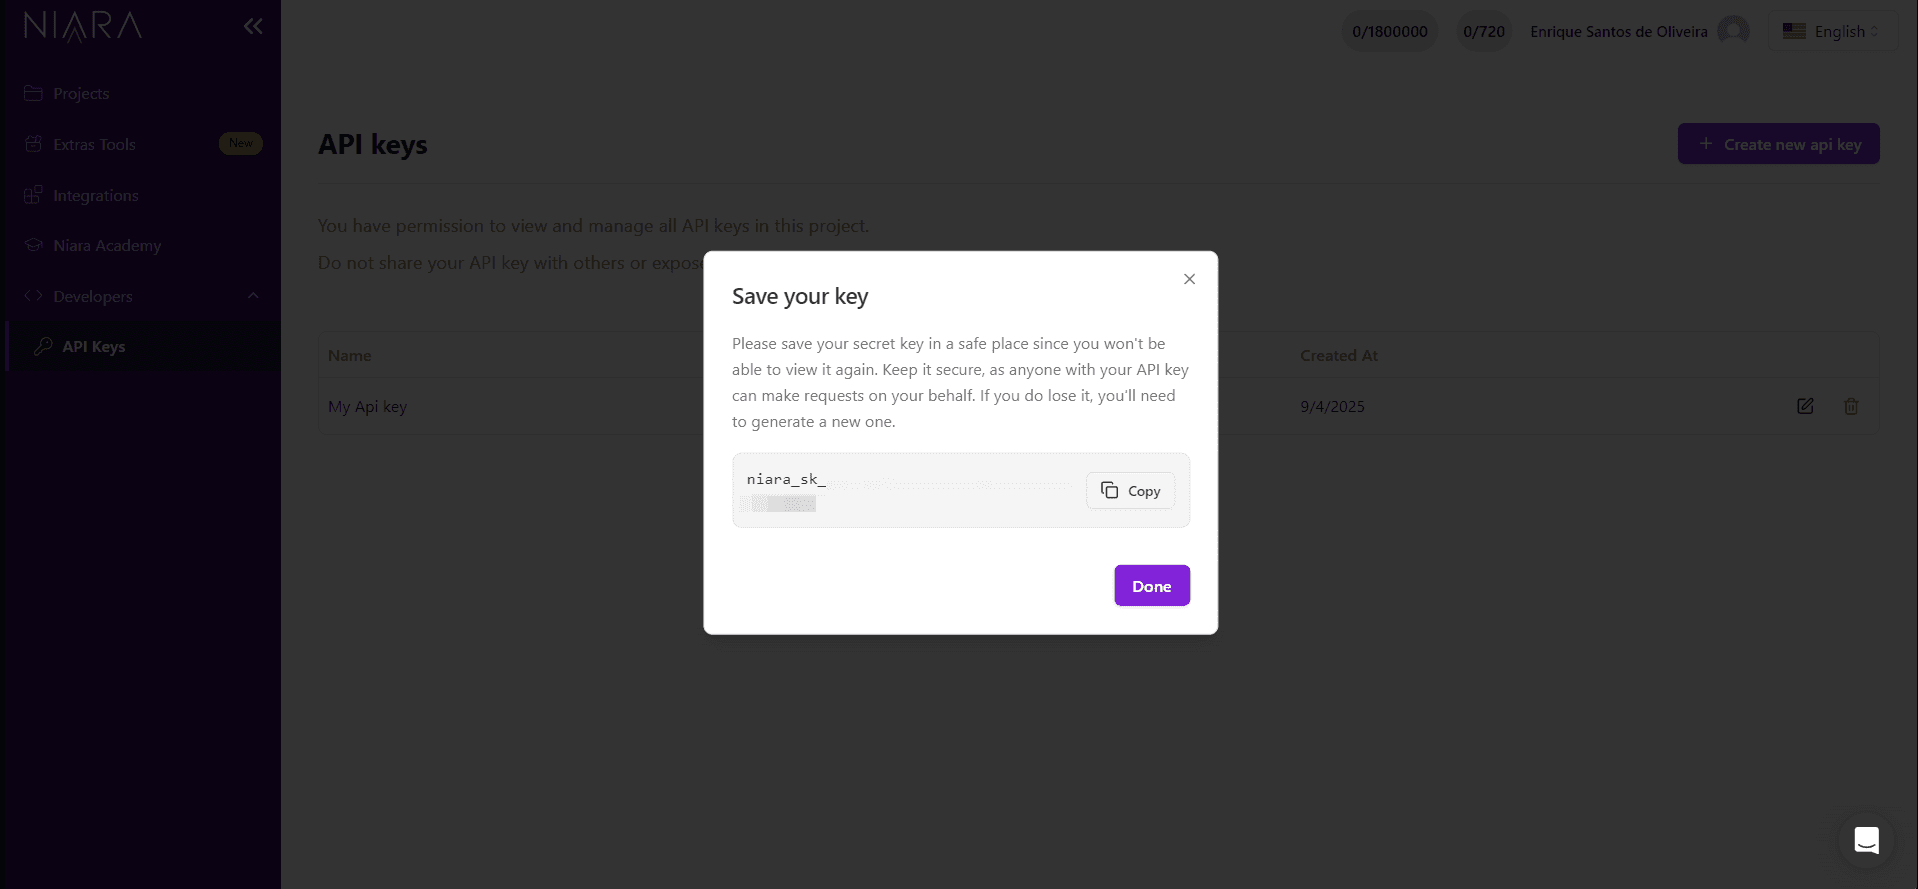Collapse the Developers section chevron
The width and height of the screenshot is (1918, 889).
click(x=252, y=296)
